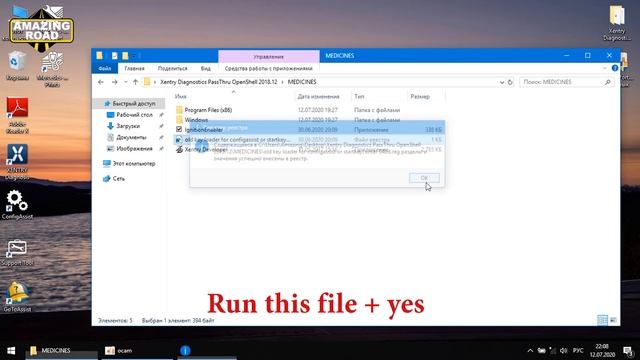The width and height of the screenshot is (640, 360).
Task: Open Документы in the sidebar
Action: (x=131, y=137)
